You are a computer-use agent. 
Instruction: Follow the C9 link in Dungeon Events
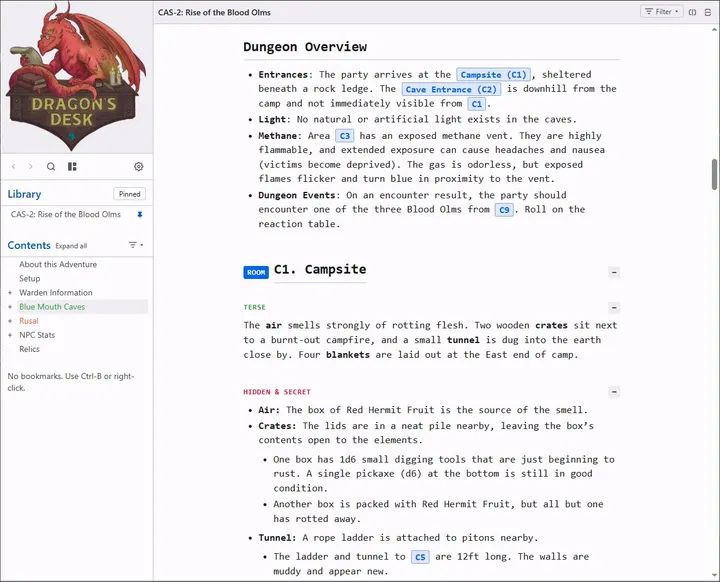[504, 210]
